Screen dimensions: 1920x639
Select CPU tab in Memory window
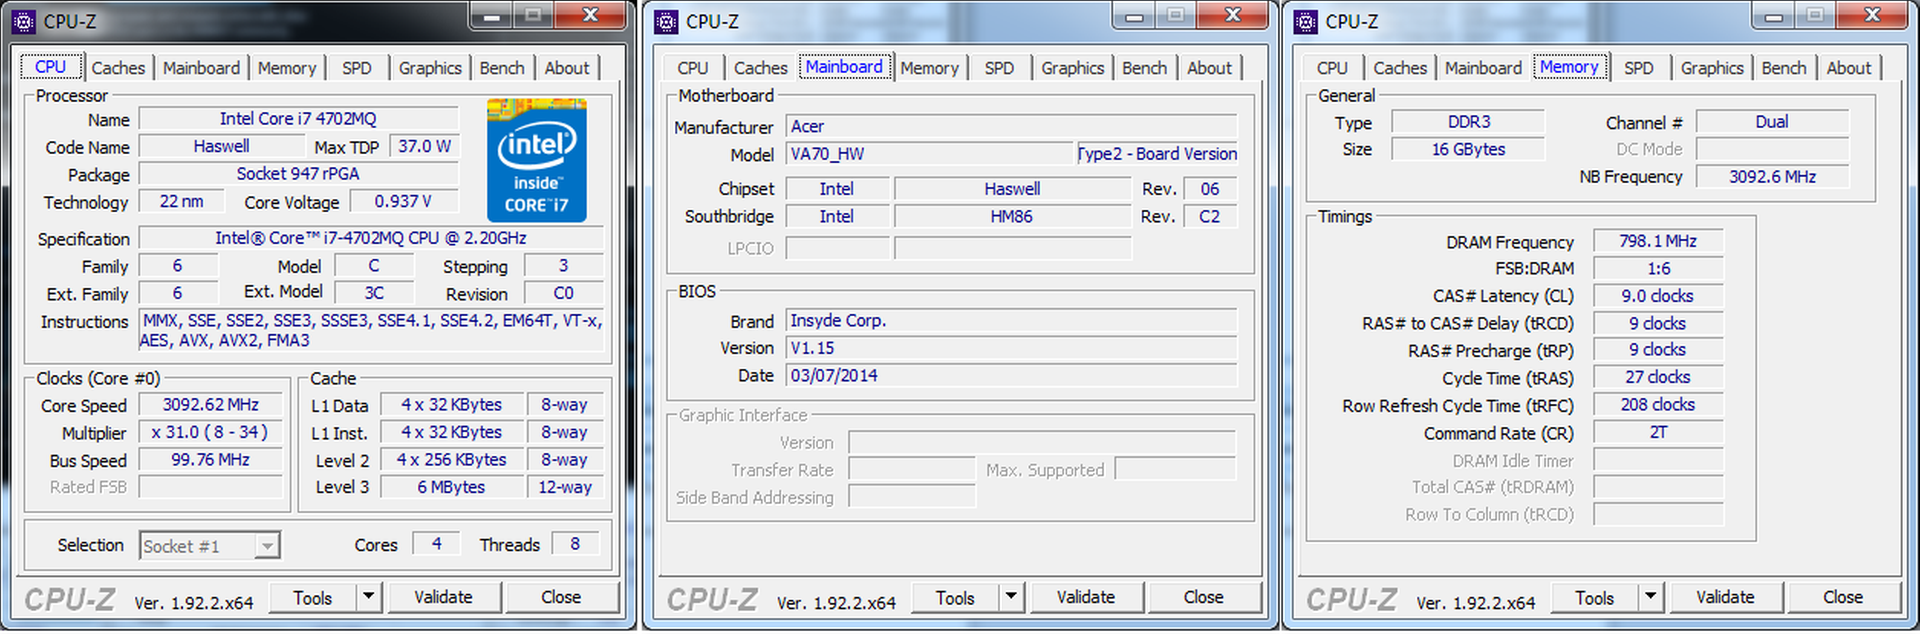[x=1332, y=68]
